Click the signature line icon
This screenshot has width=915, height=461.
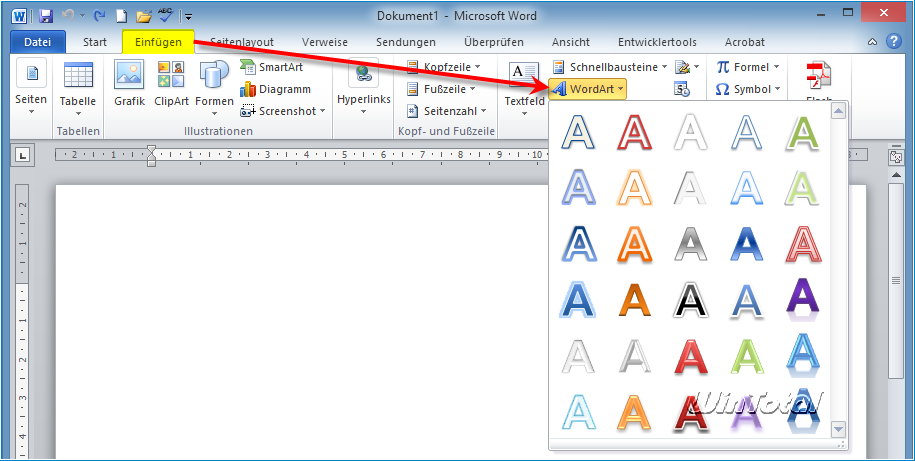(682, 67)
